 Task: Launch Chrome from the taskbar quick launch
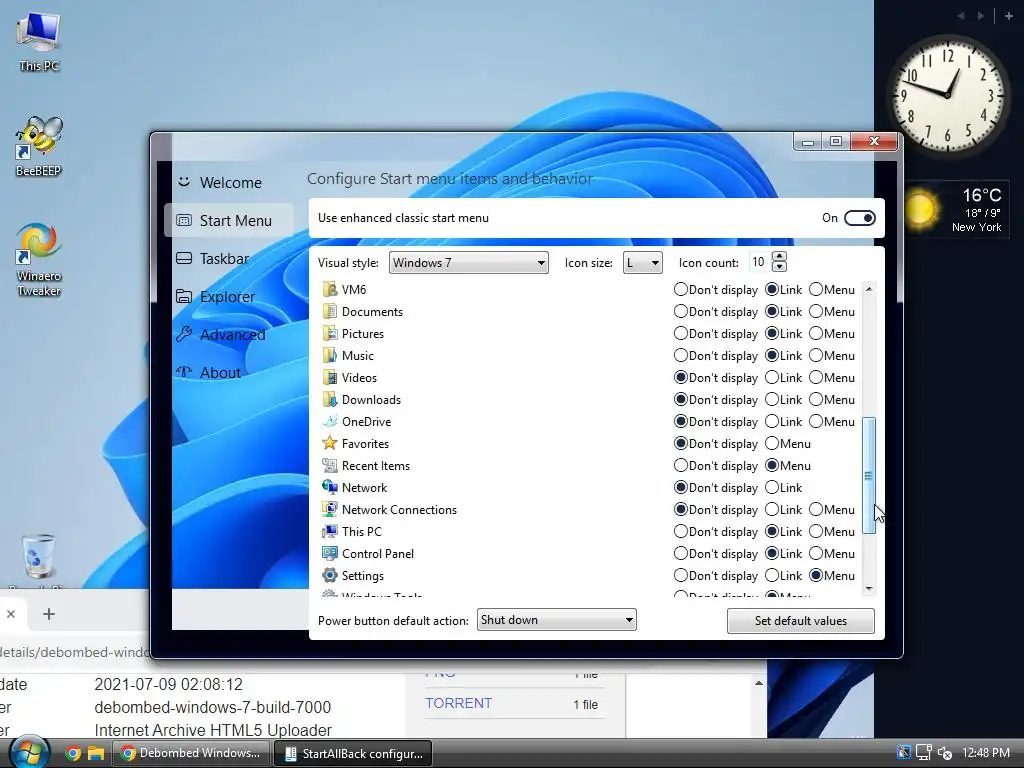pyautogui.click(x=73, y=754)
